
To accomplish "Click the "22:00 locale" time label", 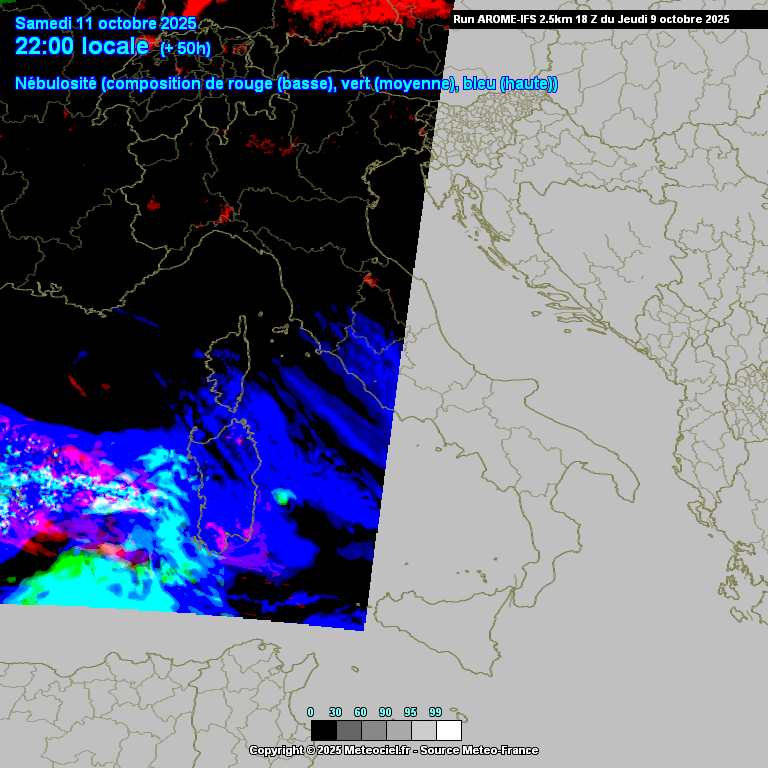I will point(82,46).
